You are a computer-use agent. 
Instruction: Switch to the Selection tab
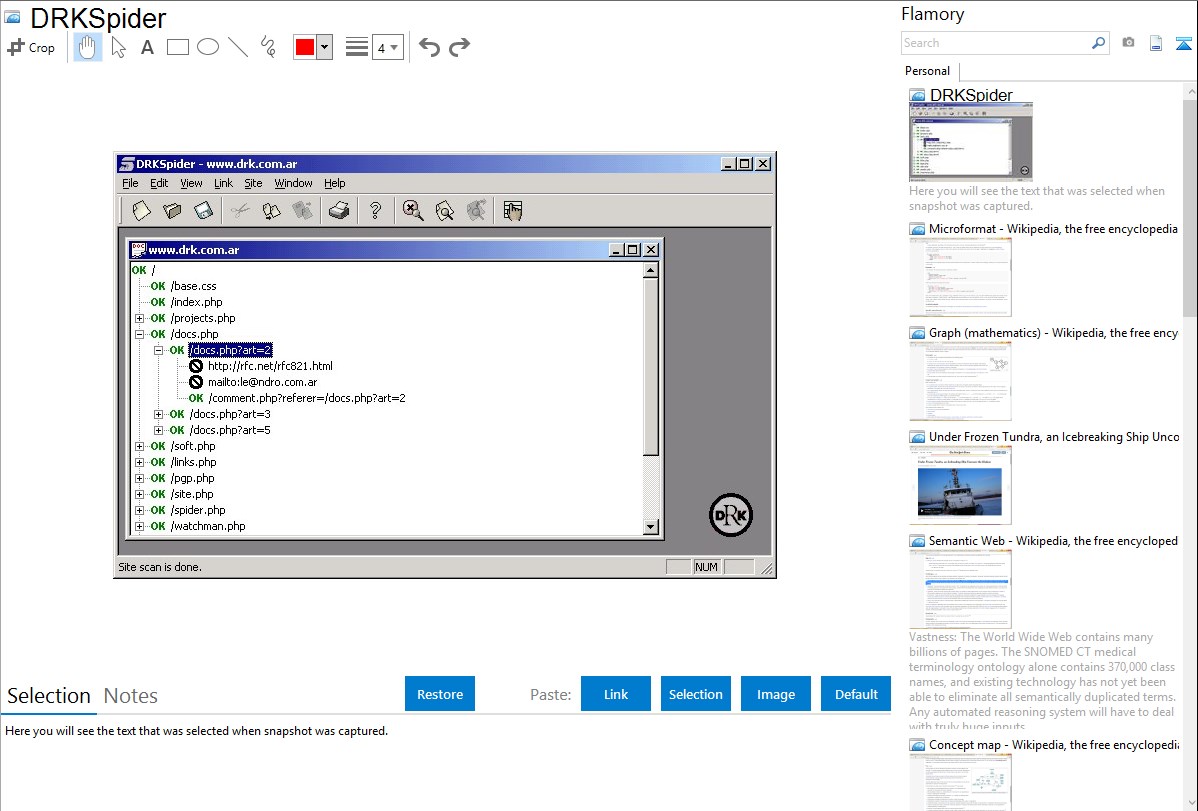tap(49, 696)
